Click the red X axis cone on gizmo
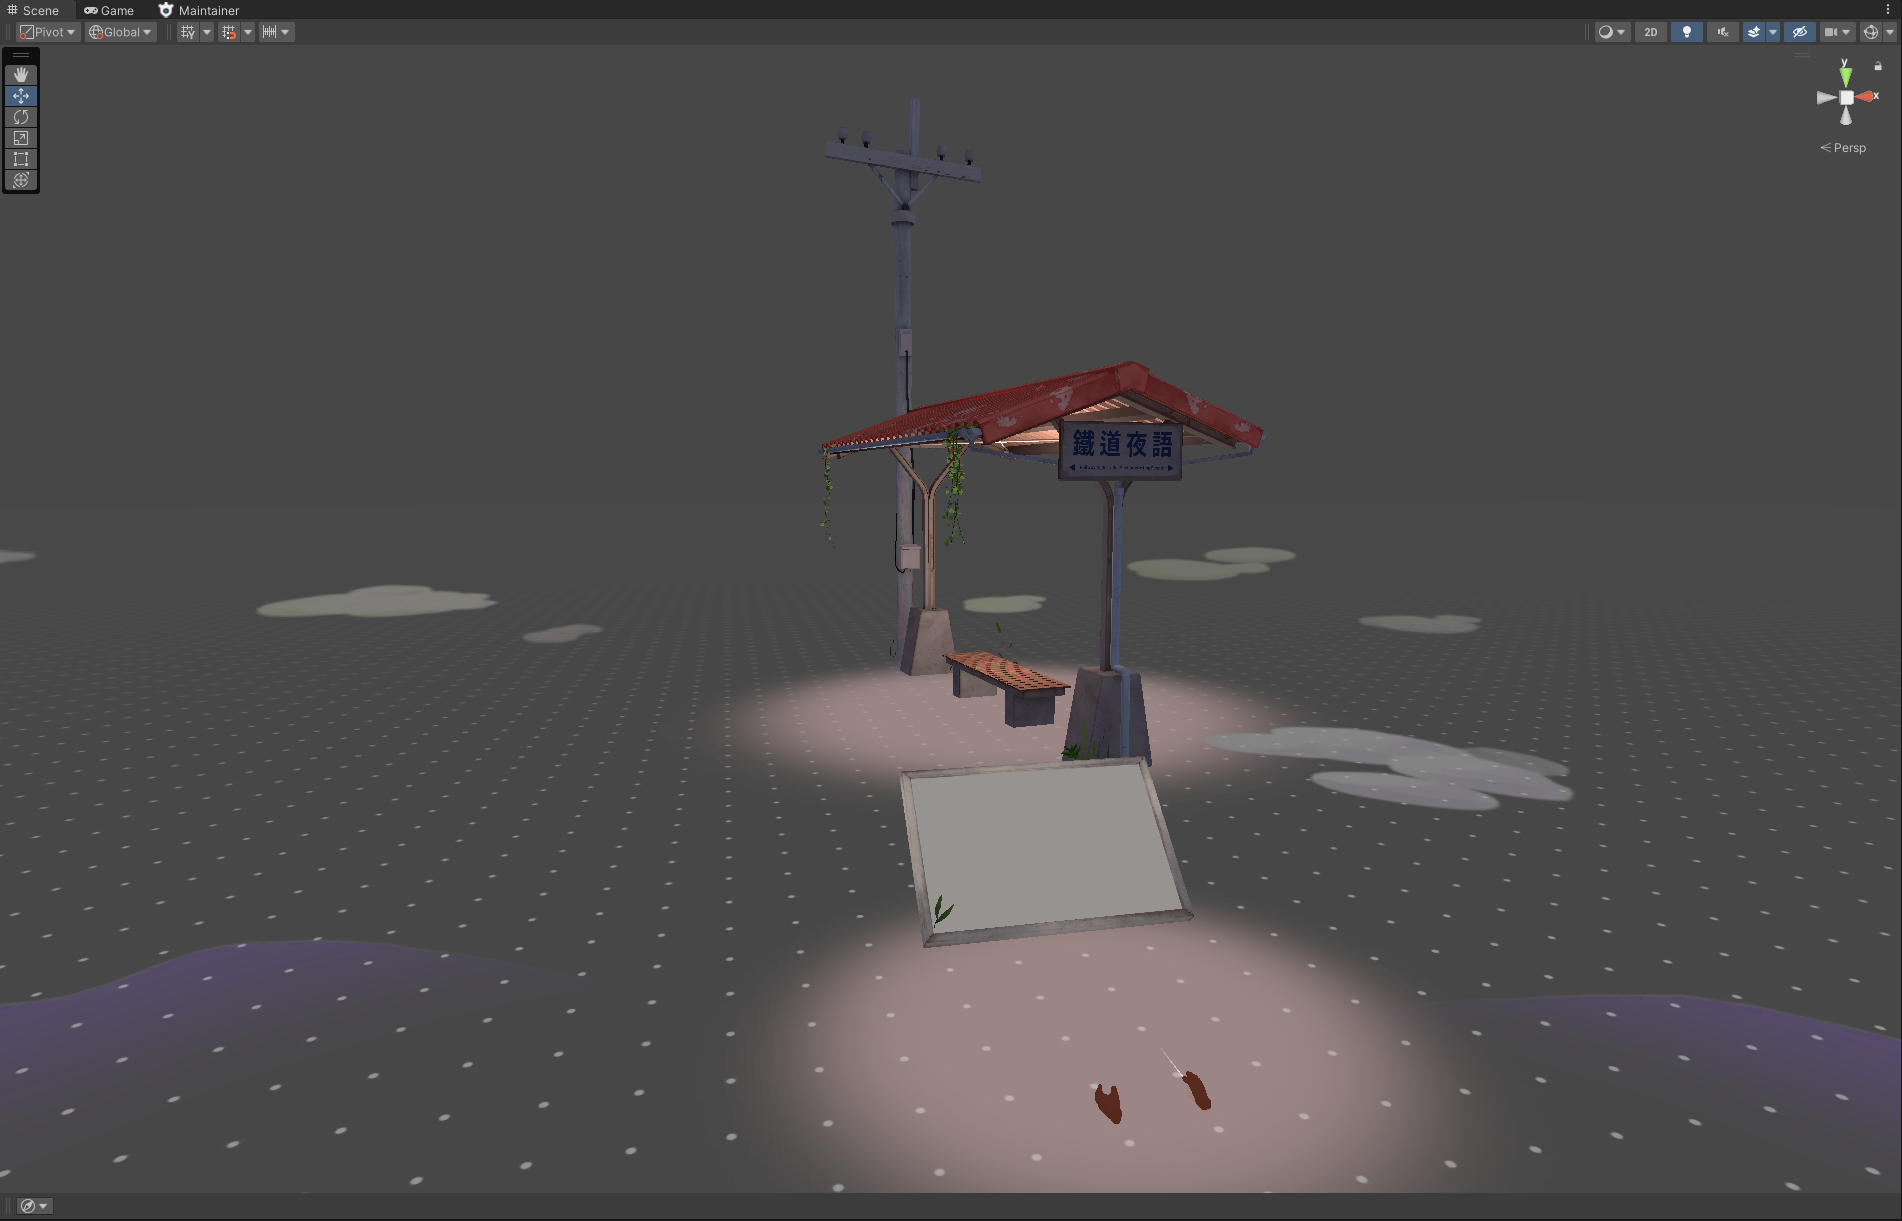 (1866, 97)
